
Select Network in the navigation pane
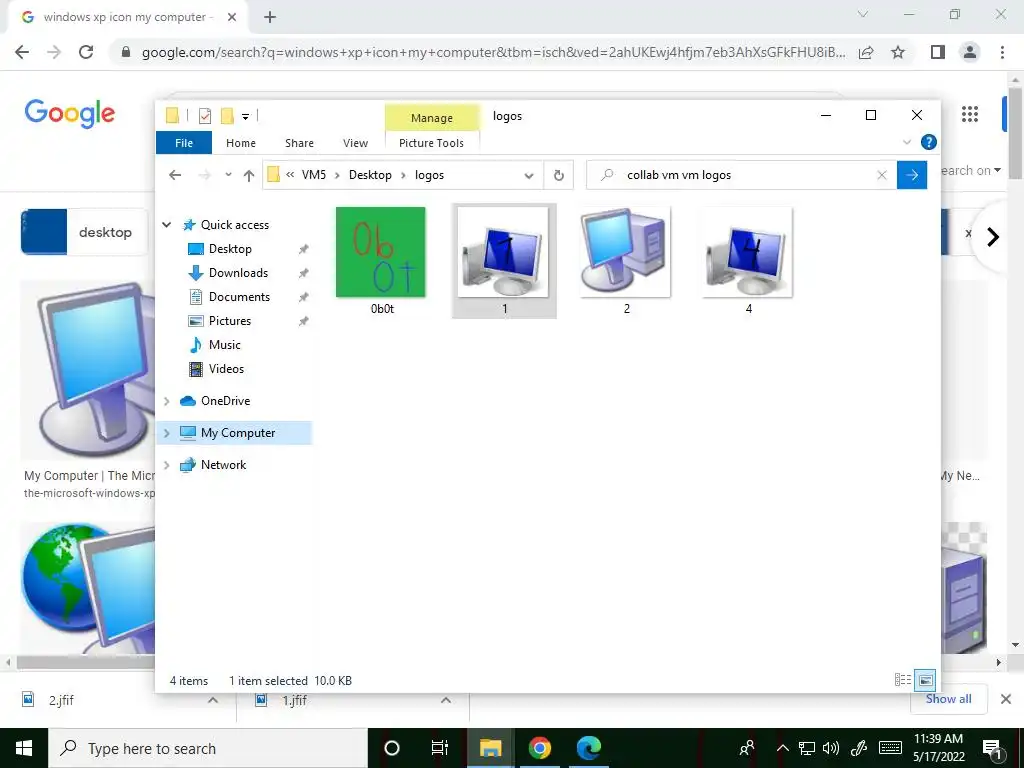click(x=223, y=465)
